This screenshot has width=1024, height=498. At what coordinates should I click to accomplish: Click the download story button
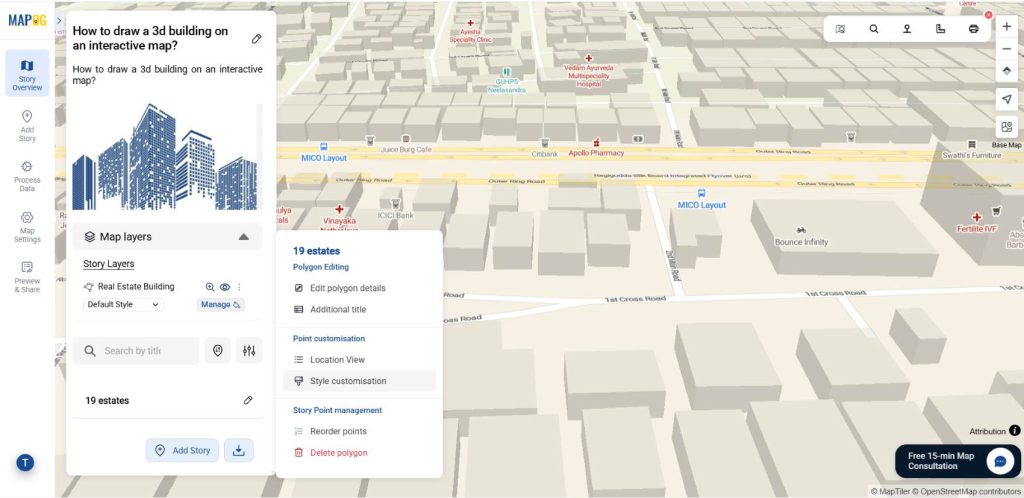click(x=239, y=450)
